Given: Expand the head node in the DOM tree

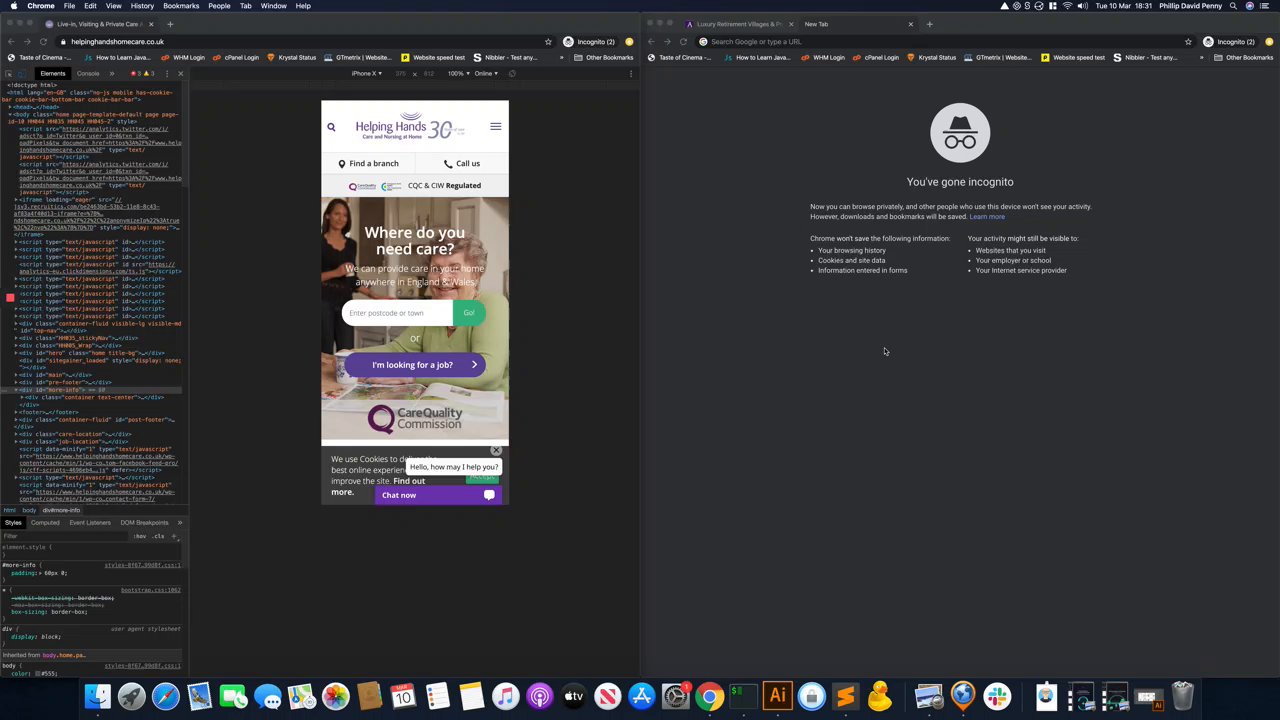Looking at the screenshot, I should coord(11,107).
